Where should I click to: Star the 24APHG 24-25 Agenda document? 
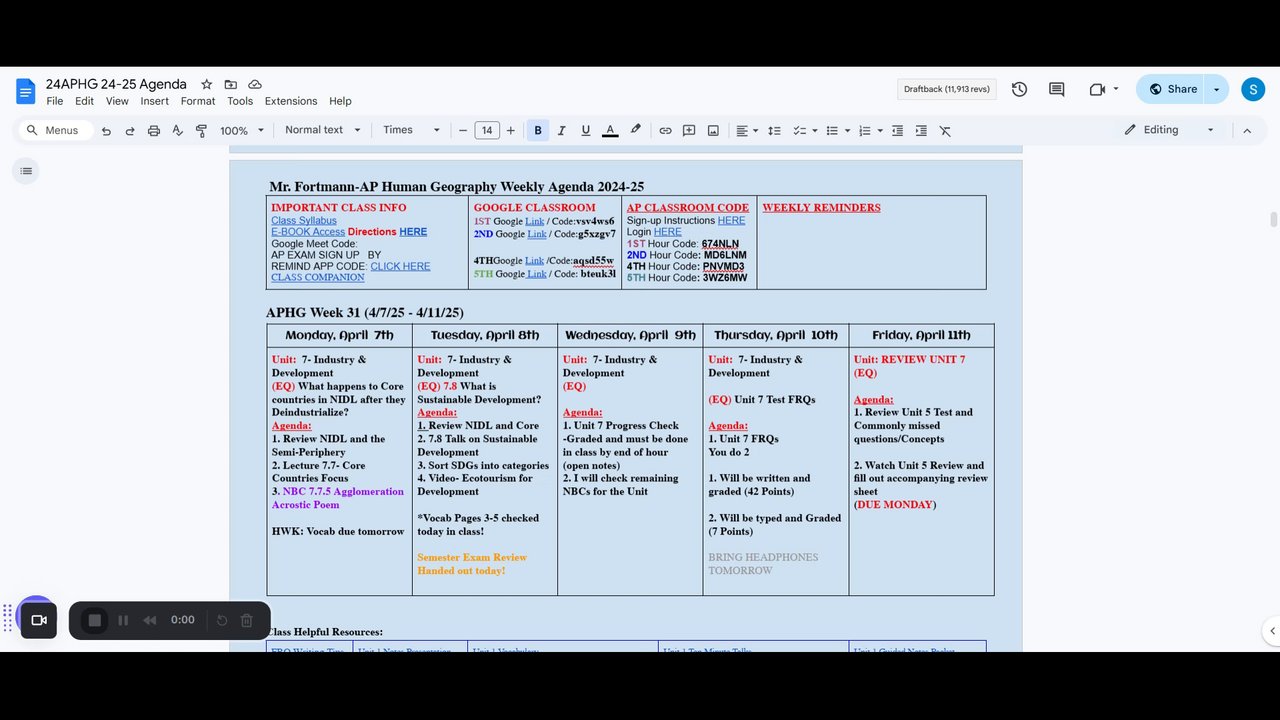pos(206,84)
